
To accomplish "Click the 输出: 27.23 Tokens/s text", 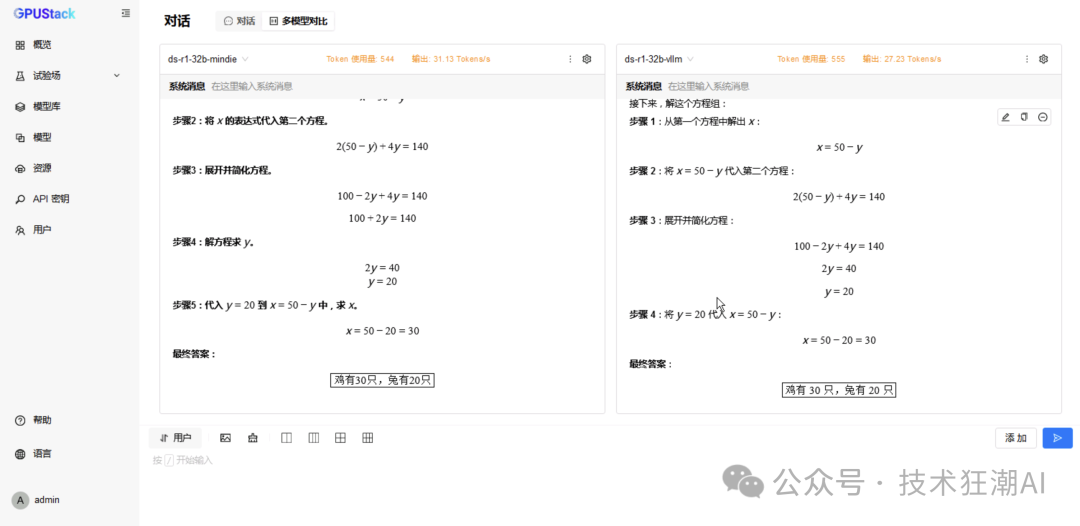I will [x=902, y=59].
